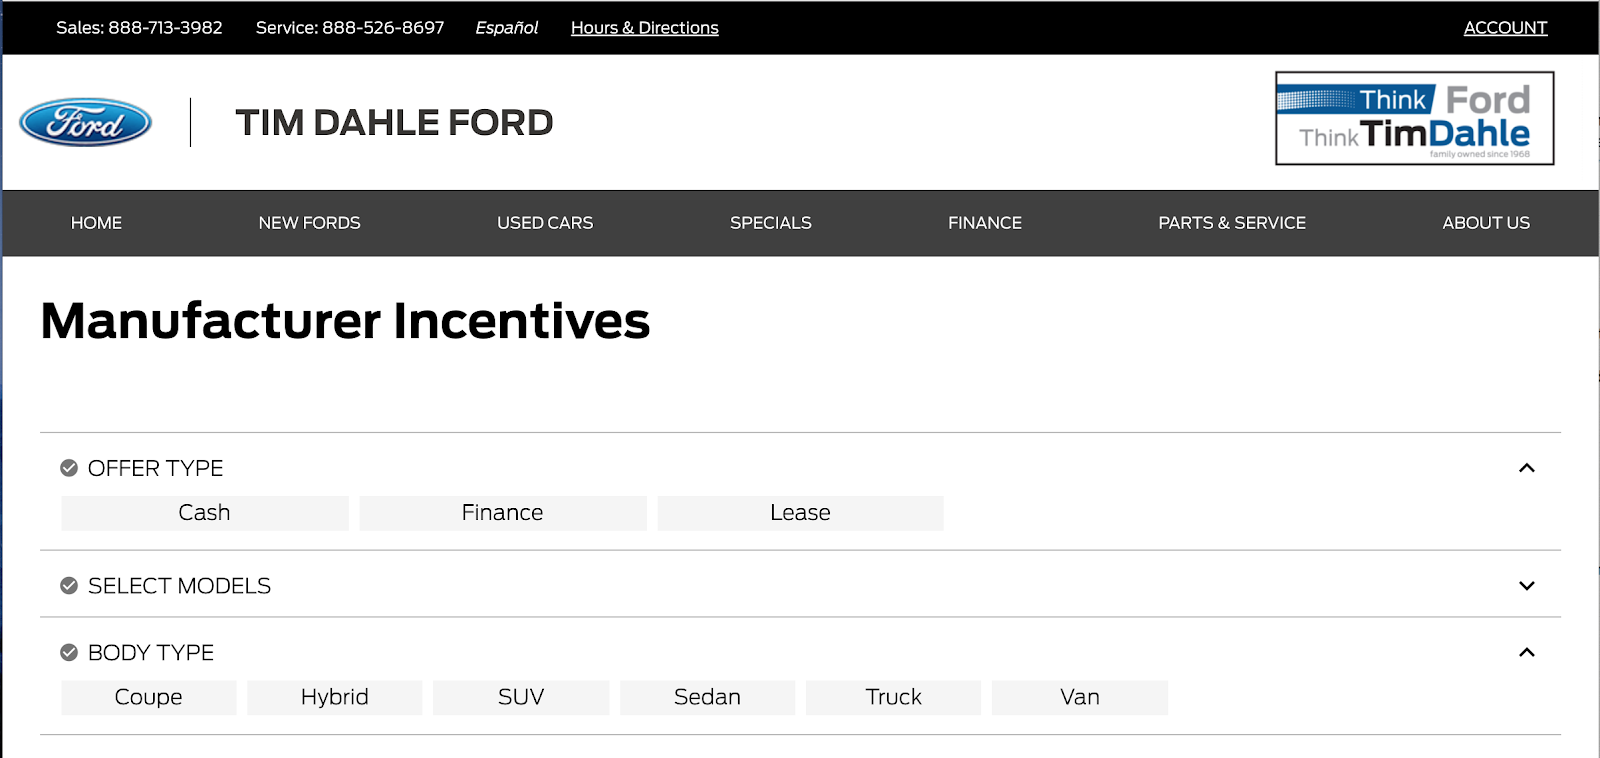
Task: Toggle the Cash offer type filter
Action: pos(205,513)
